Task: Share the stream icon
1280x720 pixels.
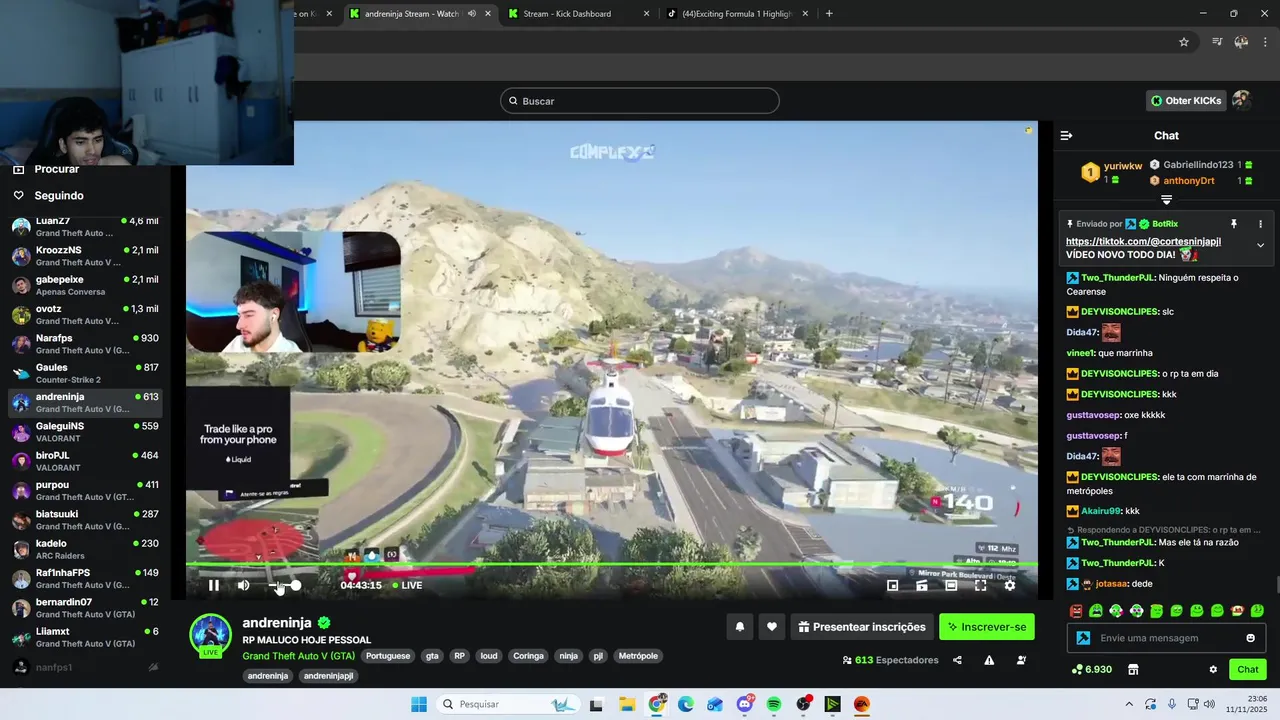Action: (x=957, y=660)
